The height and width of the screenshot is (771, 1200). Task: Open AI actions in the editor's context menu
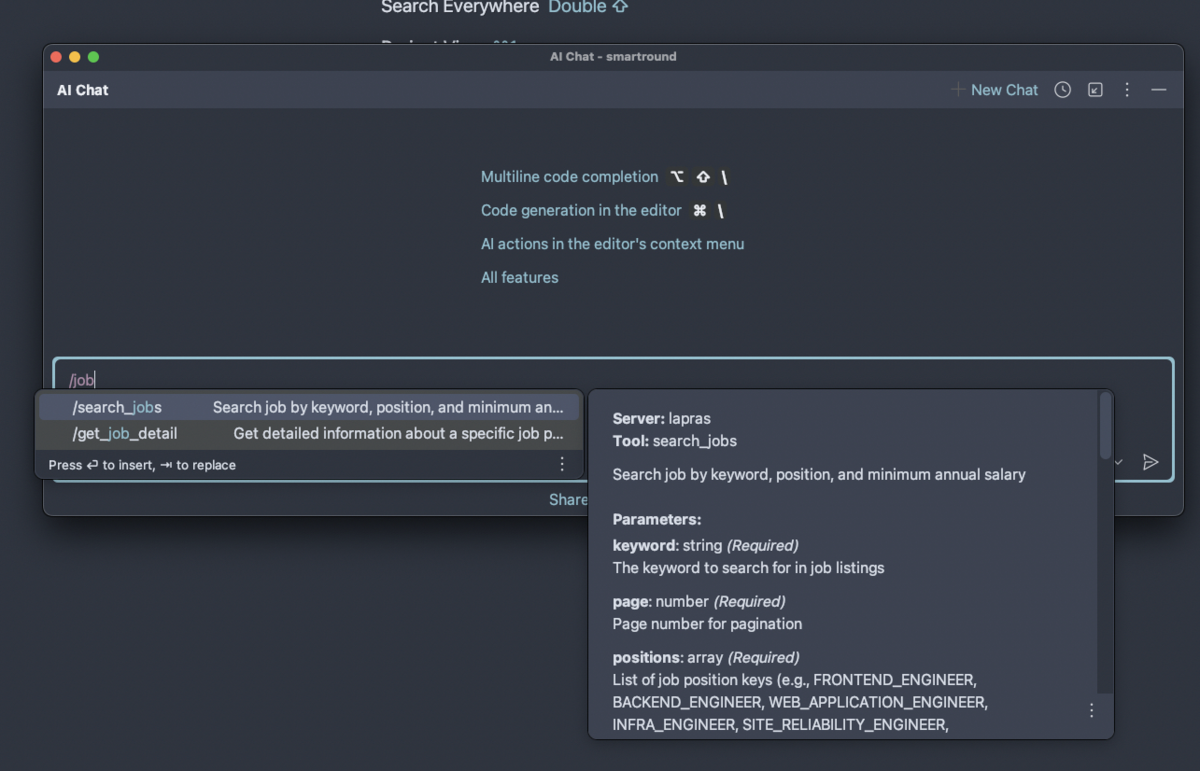[x=612, y=243]
